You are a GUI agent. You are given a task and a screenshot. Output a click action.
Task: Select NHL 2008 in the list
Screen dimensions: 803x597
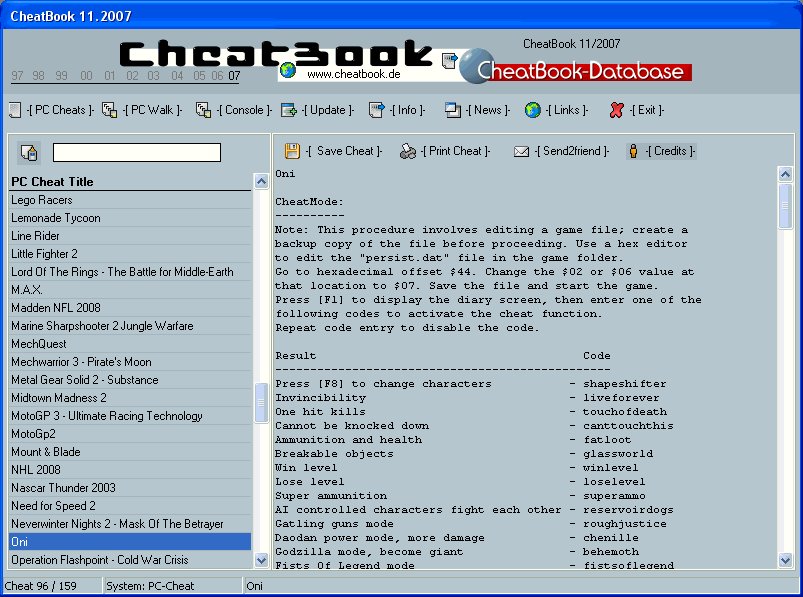pos(130,470)
